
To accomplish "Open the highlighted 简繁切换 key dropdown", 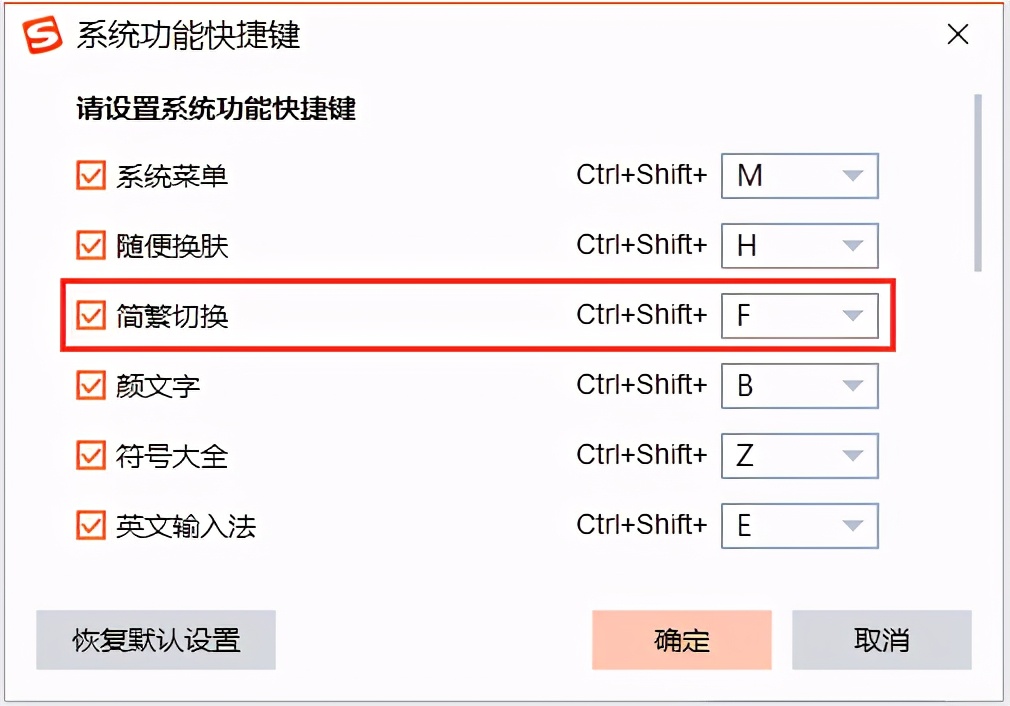I will (x=855, y=315).
